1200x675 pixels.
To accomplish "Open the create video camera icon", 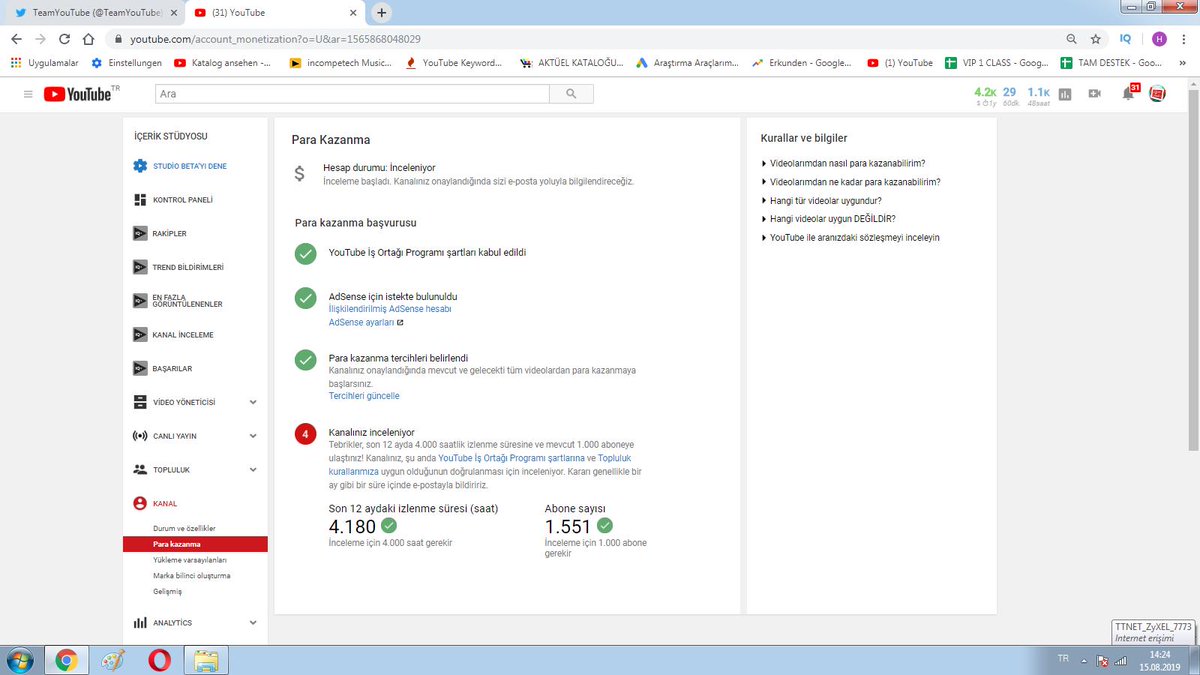I will (1095, 94).
